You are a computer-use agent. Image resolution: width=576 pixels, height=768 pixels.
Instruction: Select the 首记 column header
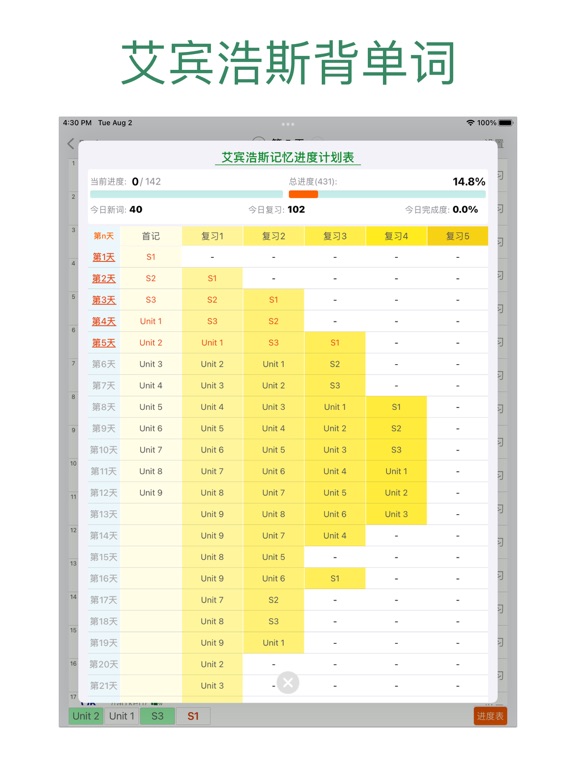(151, 236)
